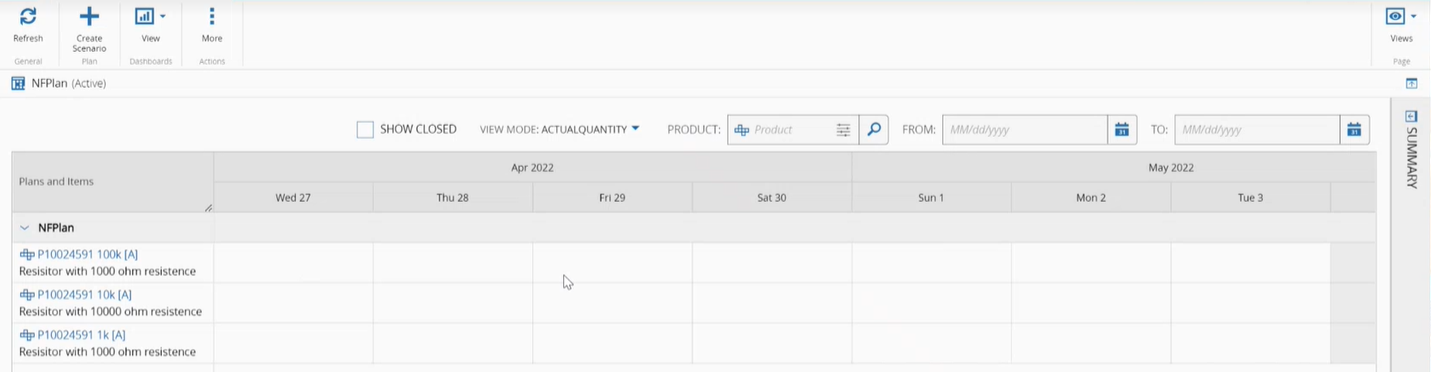Click the Refresh icon in toolbar
The image size is (1431, 372).
coord(28,16)
